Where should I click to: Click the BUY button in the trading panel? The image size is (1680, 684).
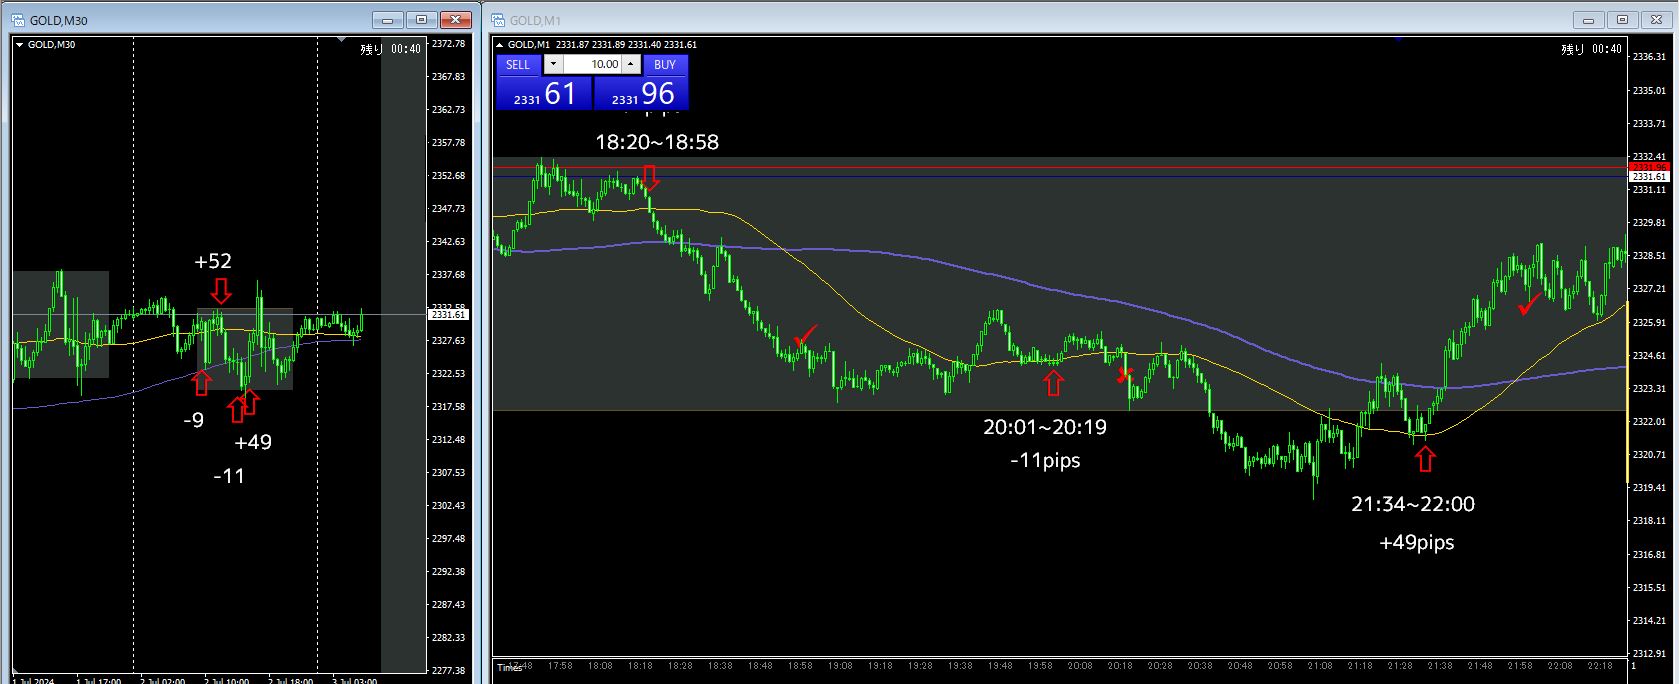click(x=665, y=64)
